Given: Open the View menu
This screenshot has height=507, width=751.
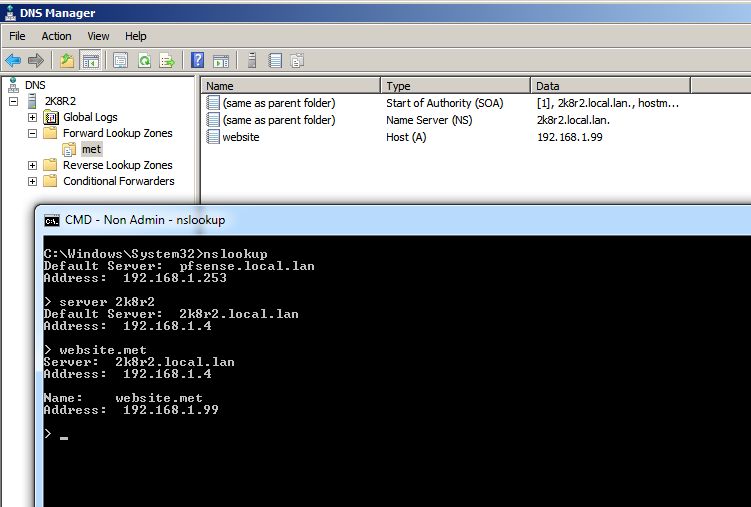Looking at the screenshot, I should [98, 36].
